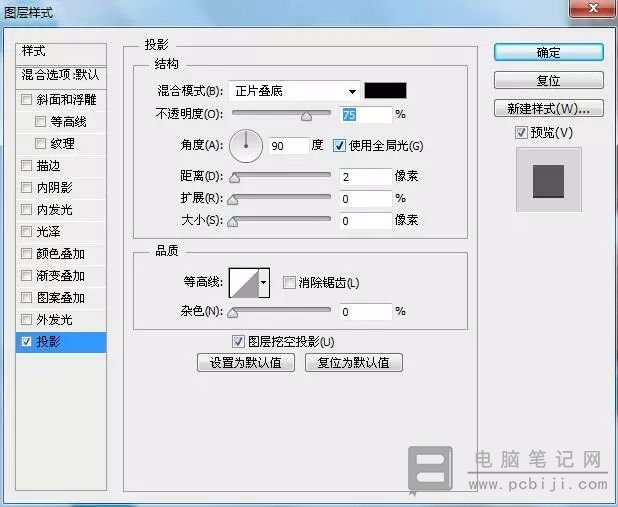This screenshot has width=618, height=507.
Task: Open the 等高线 contour picker arrow
Action: 264,283
